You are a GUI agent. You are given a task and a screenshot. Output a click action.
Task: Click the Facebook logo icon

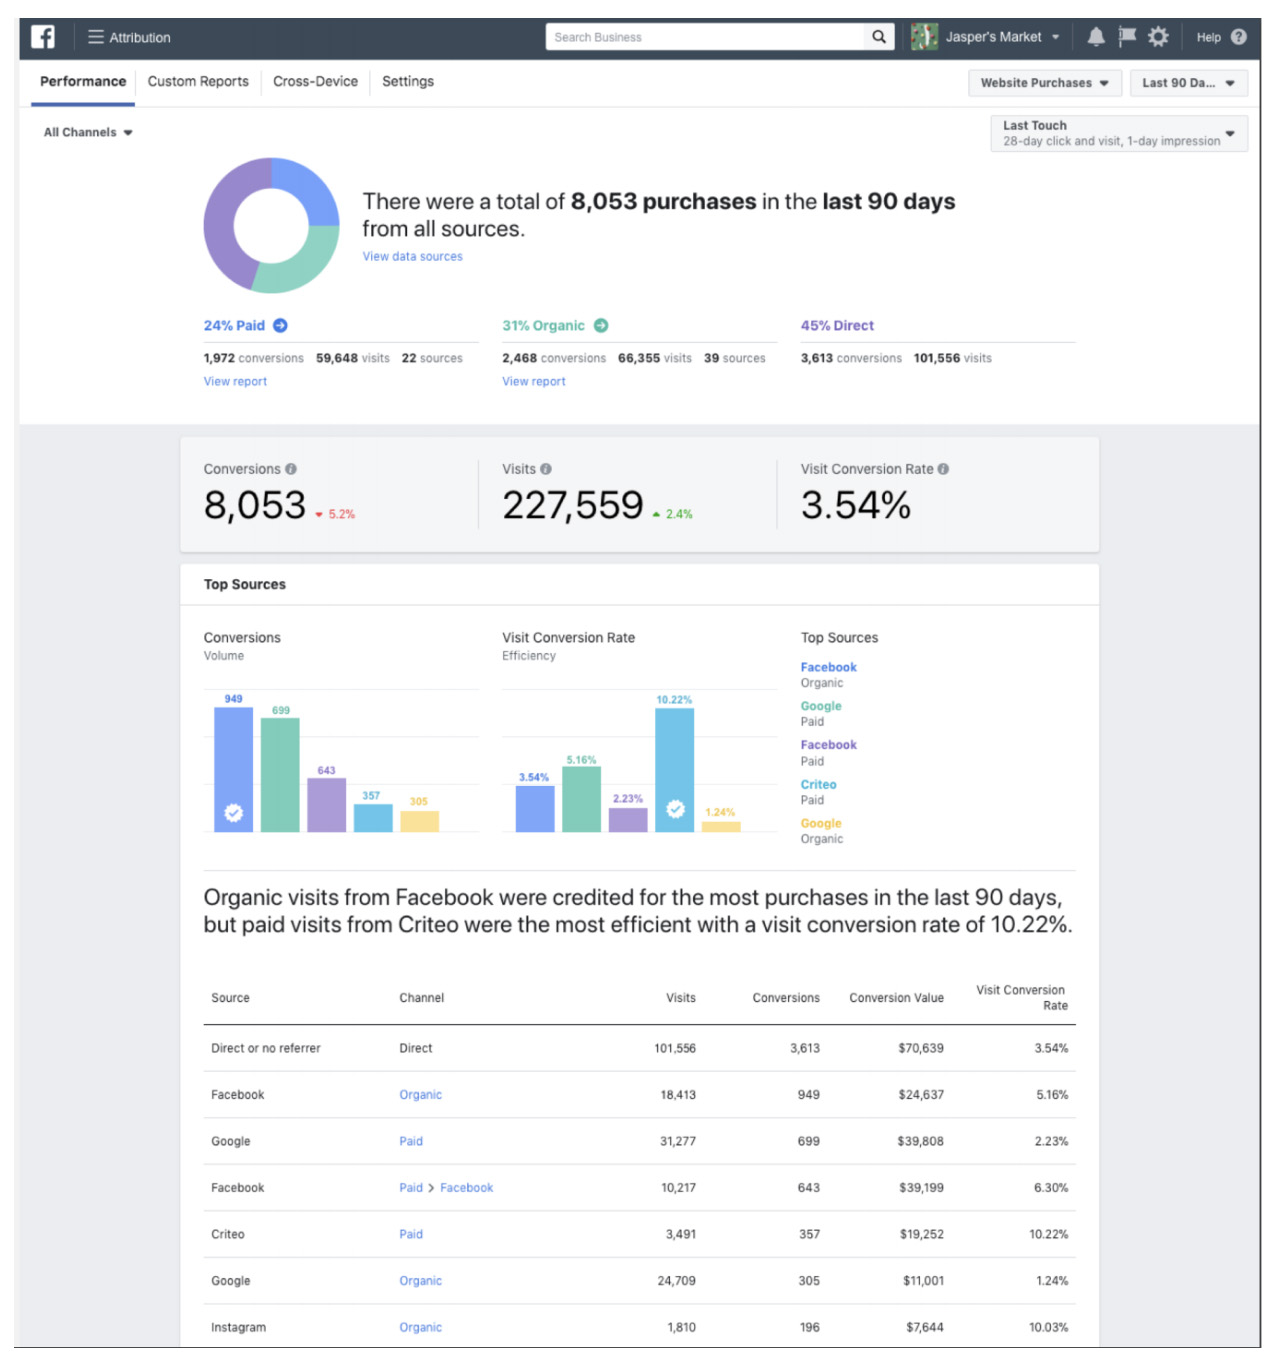tap(43, 37)
